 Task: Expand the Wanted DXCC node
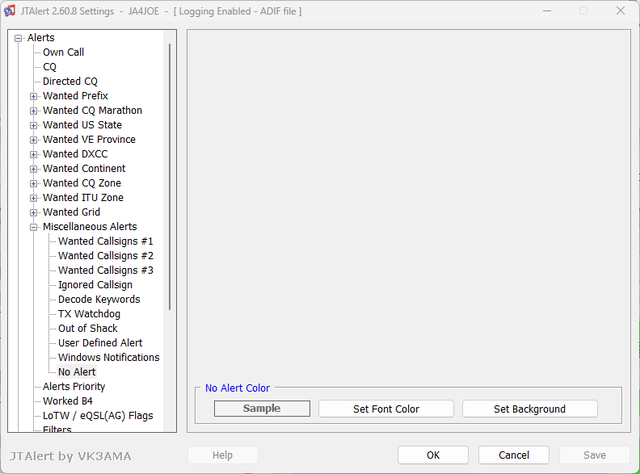point(33,155)
